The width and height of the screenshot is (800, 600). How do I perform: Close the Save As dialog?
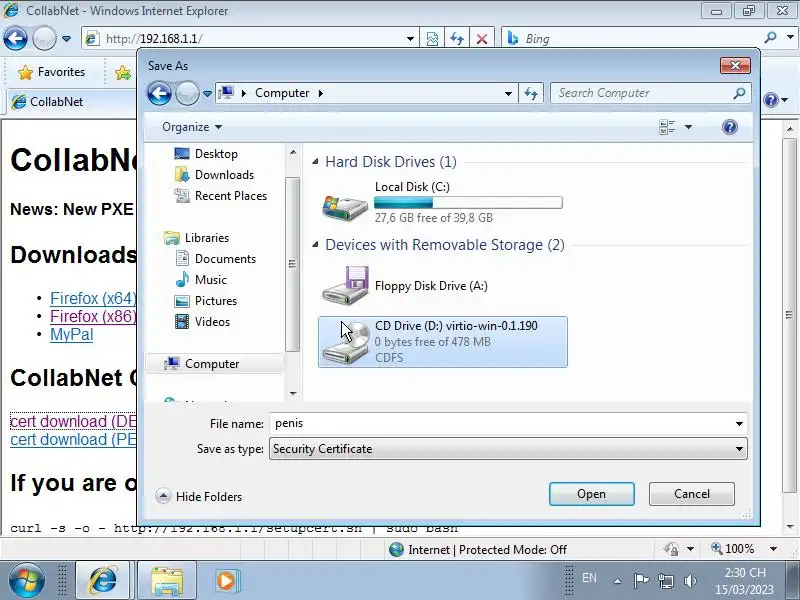tap(735, 65)
